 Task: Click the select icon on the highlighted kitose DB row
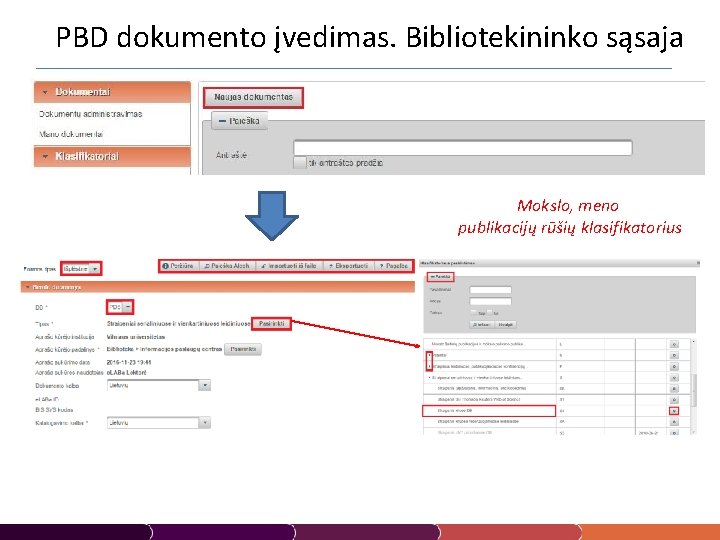tap(674, 411)
